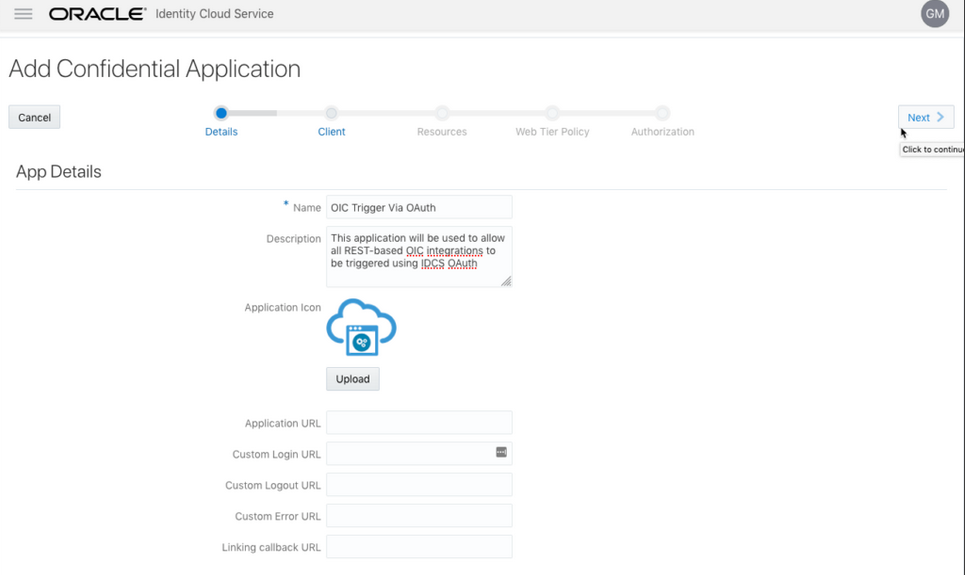Select the Details step

(x=221, y=132)
